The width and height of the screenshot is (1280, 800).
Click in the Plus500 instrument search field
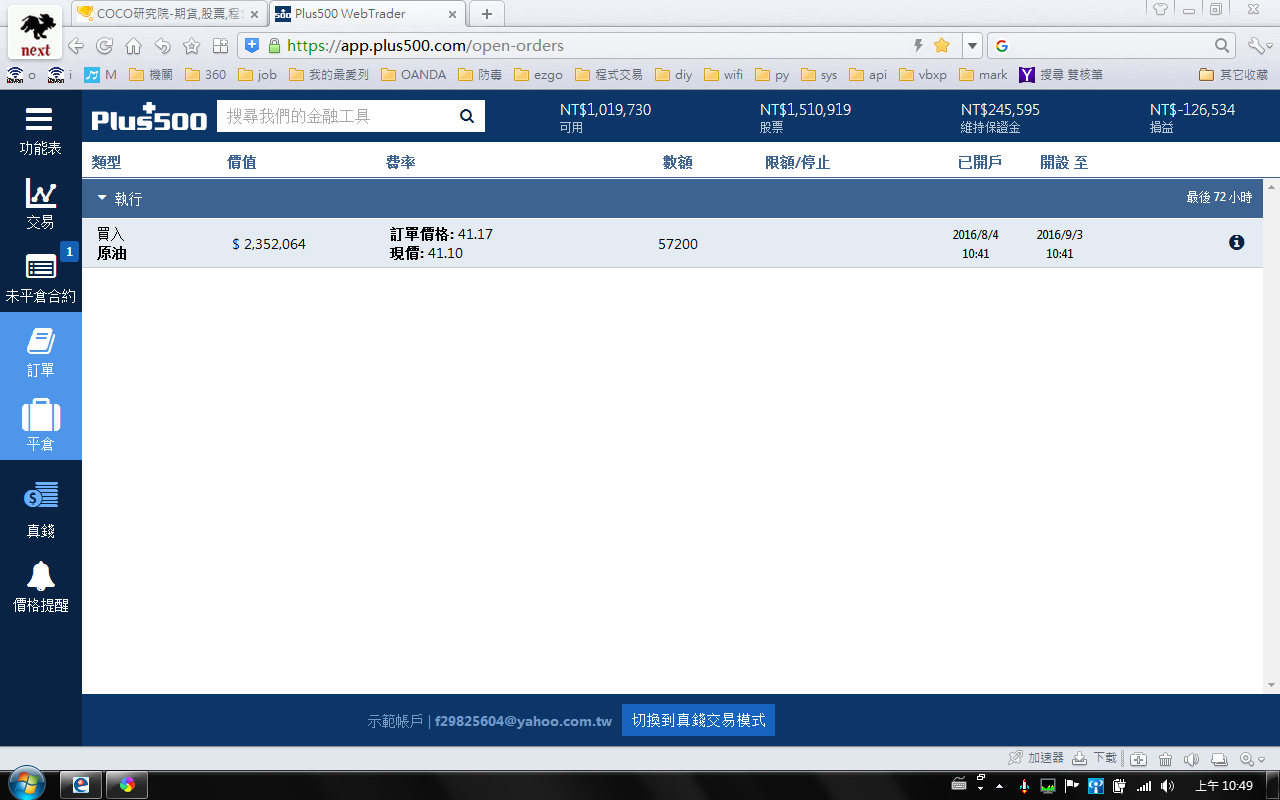pos(335,116)
